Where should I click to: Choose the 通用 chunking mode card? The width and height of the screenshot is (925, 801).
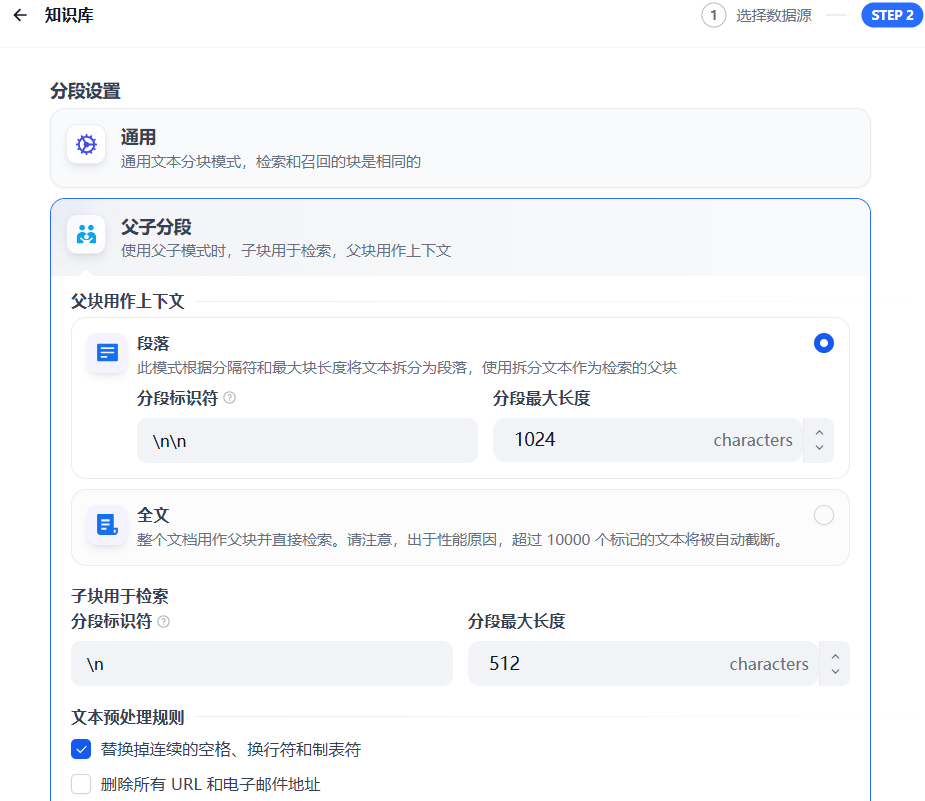click(460, 148)
